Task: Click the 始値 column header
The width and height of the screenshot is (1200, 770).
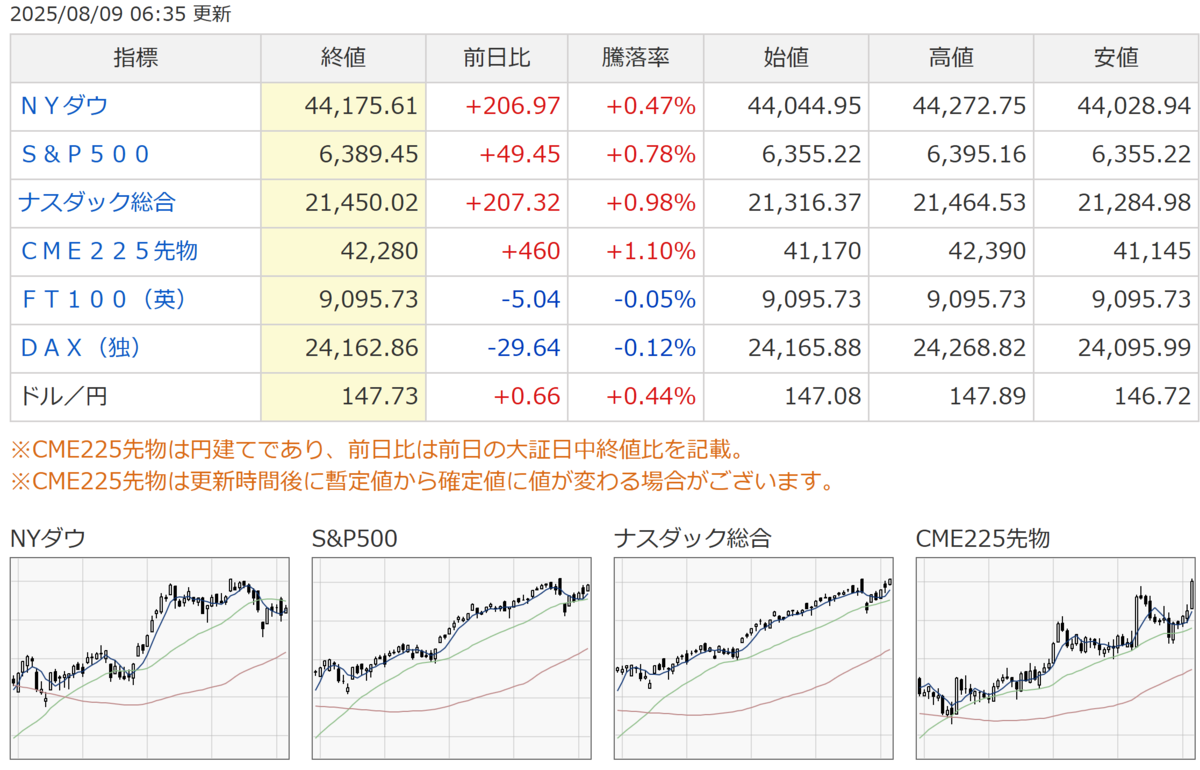Action: tap(786, 58)
